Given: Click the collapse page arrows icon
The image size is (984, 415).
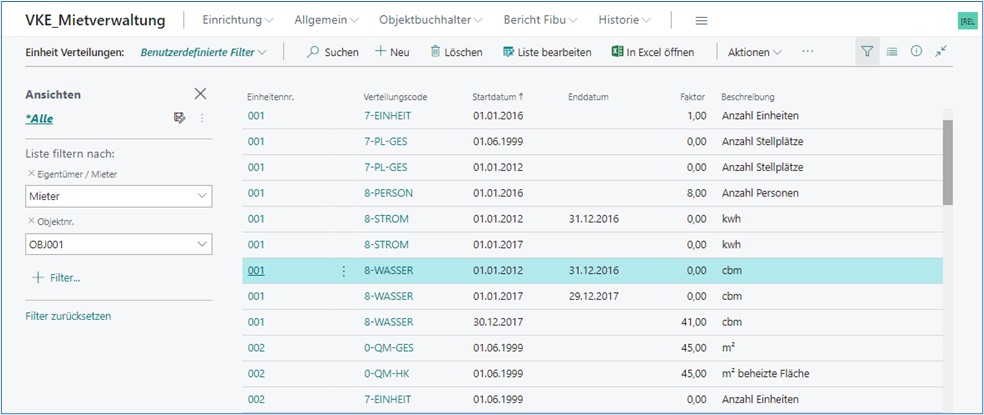Looking at the screenshot, I should 940,51.
